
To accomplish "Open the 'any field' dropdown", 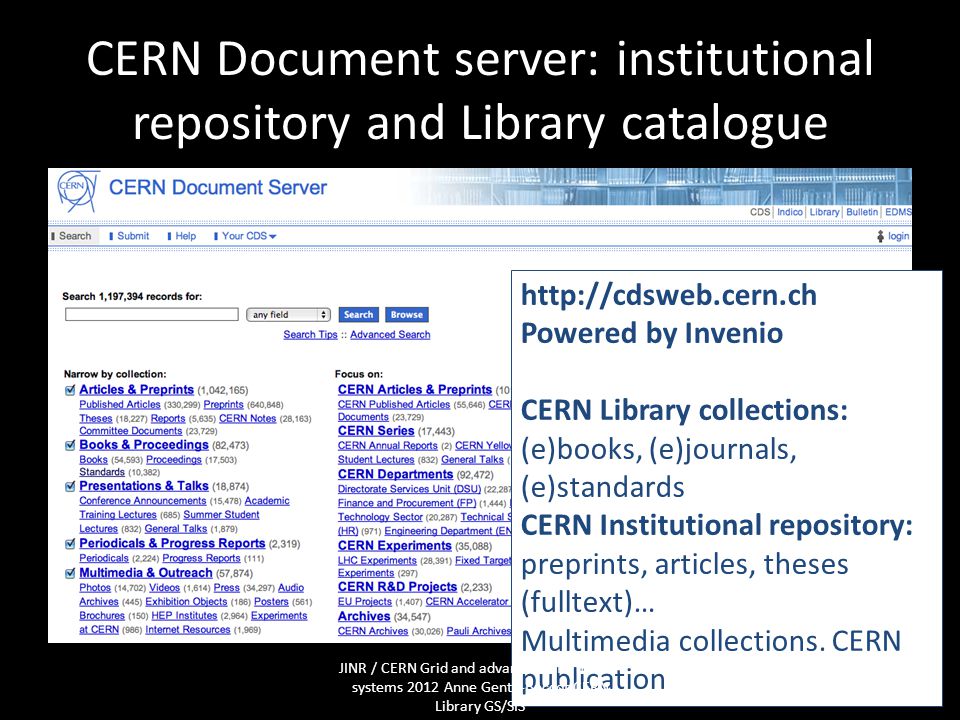I will (x=288, y=315).
